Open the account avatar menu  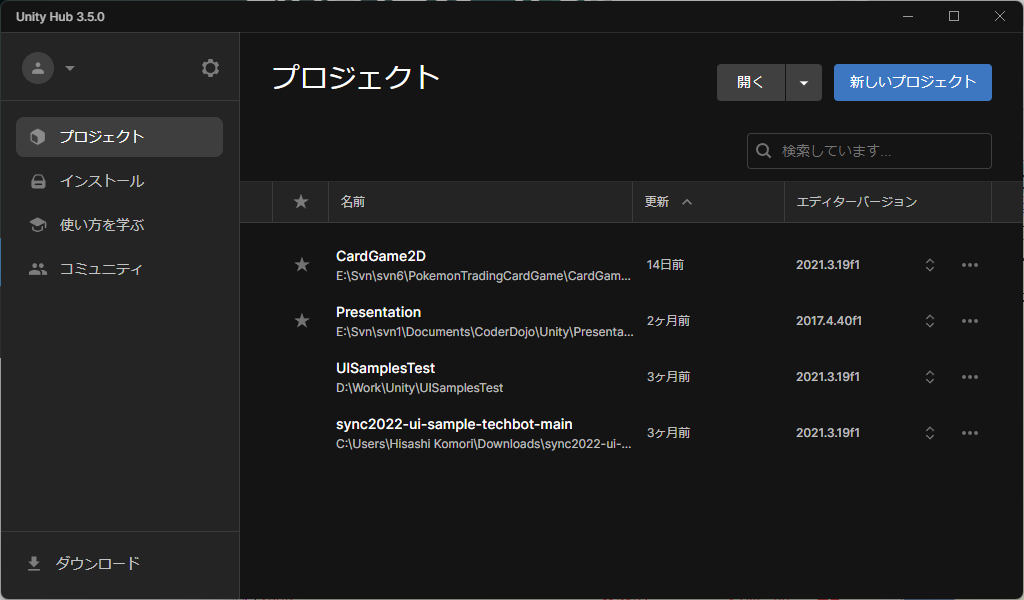point(40,67)
